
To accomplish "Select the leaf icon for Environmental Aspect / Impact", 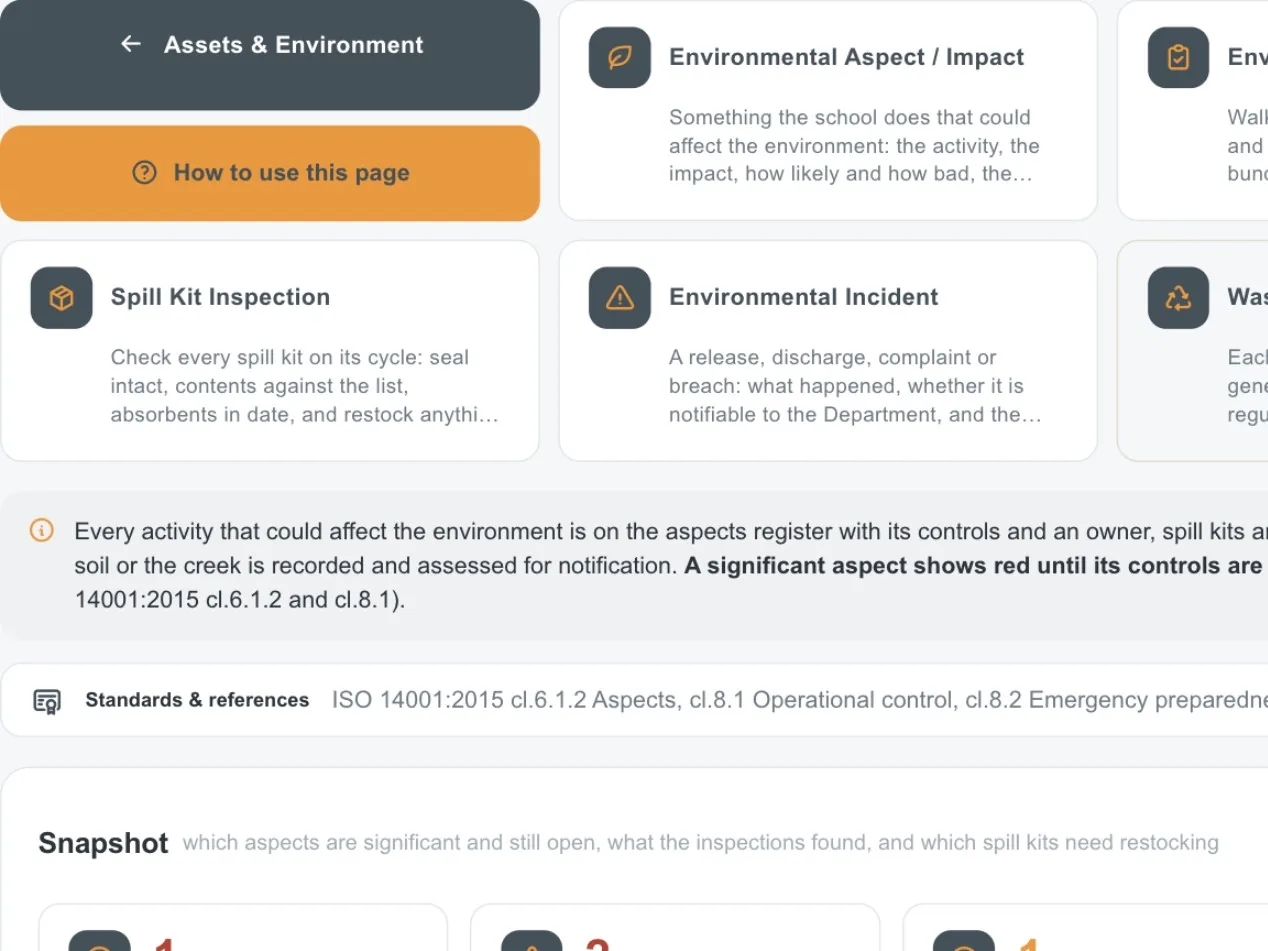I will tap(620, 57).
